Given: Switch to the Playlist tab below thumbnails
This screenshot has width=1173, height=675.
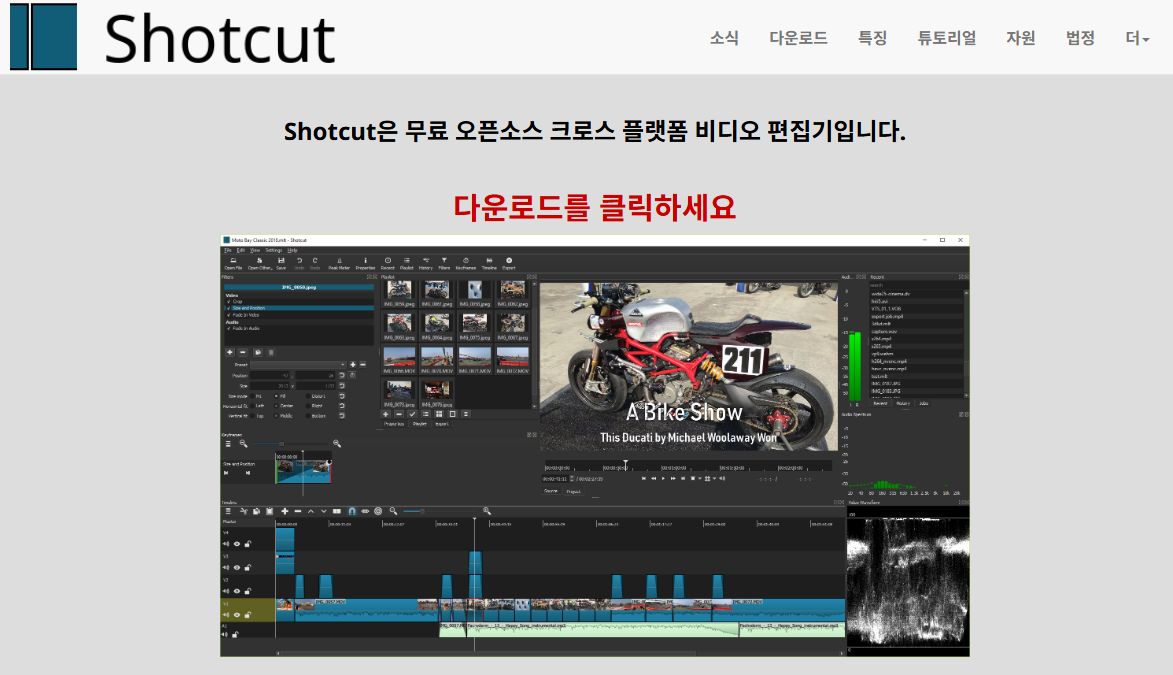Looking at the screenshot, I should click(x=420, y=424).
